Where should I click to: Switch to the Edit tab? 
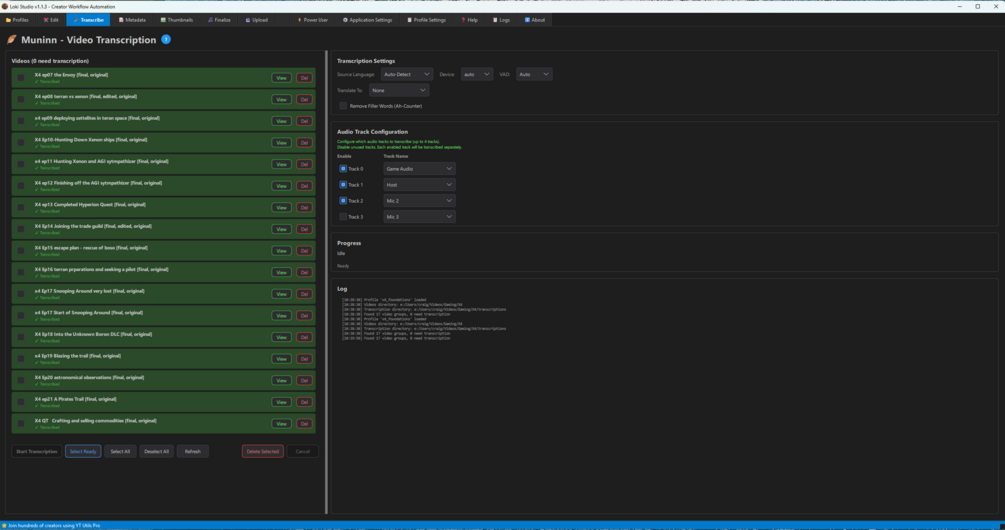point(51,20)
